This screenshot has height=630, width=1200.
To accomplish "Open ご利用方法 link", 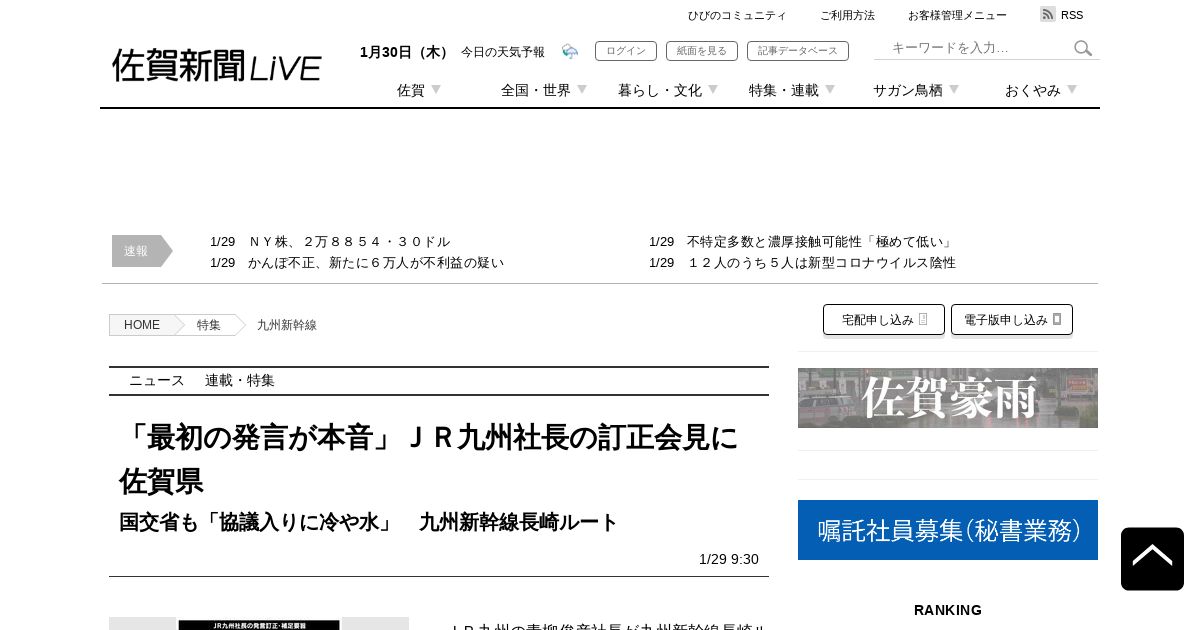I will click(x=847, y=15).
